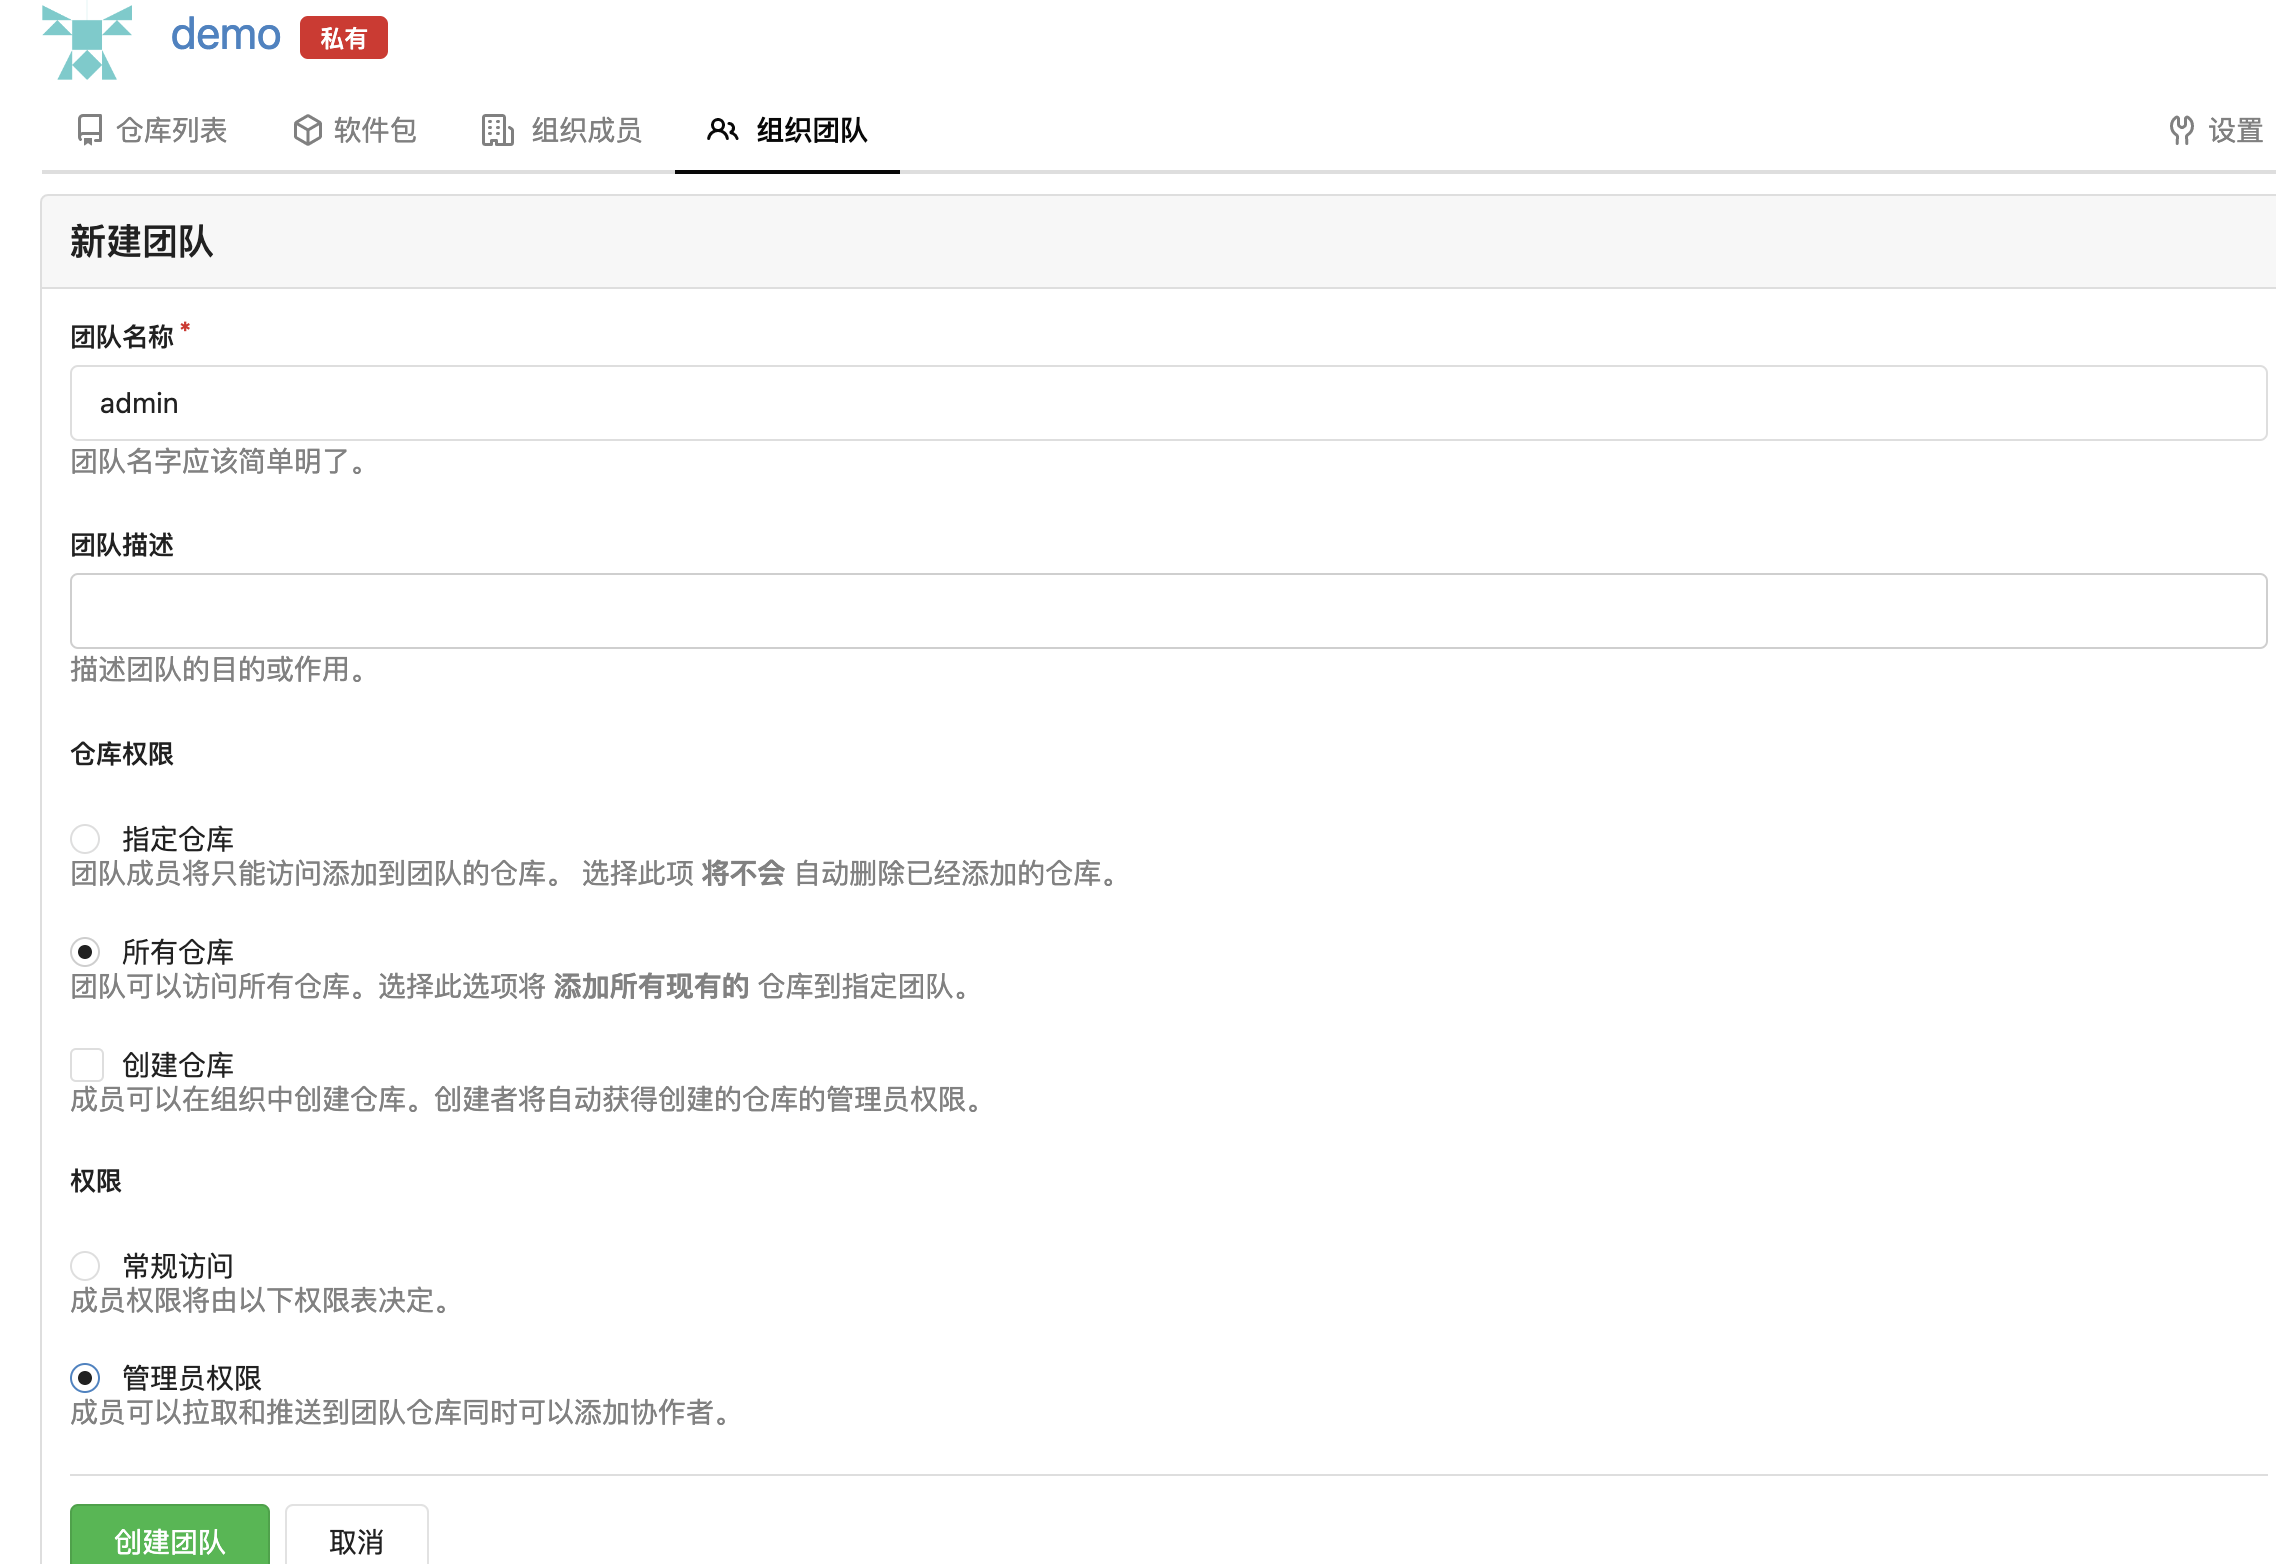Click the settings tools icon

2181,130
